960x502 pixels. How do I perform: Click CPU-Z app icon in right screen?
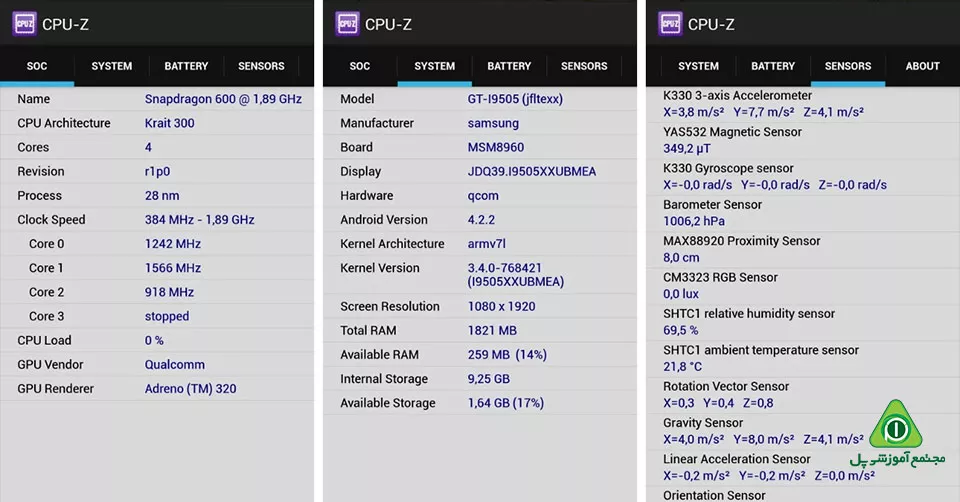pyautogui.click(x=670, y=24)
